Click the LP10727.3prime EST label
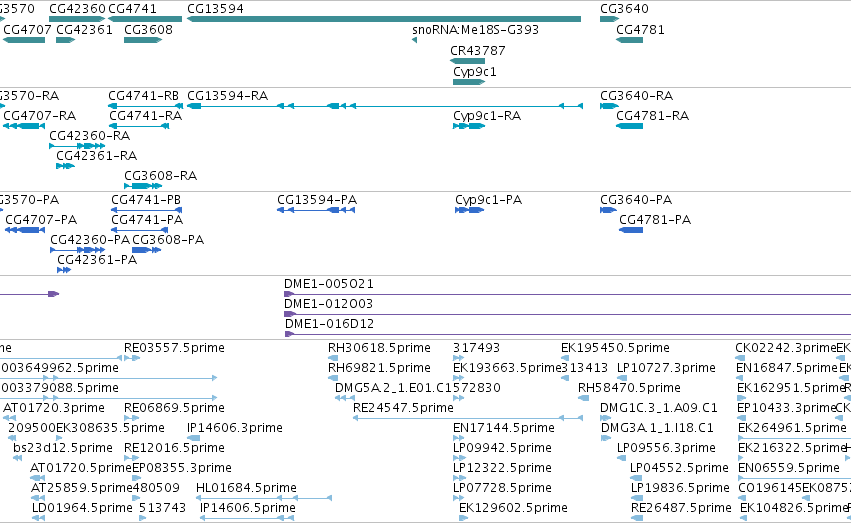This screenshot has height=523, width=851. 666,368
